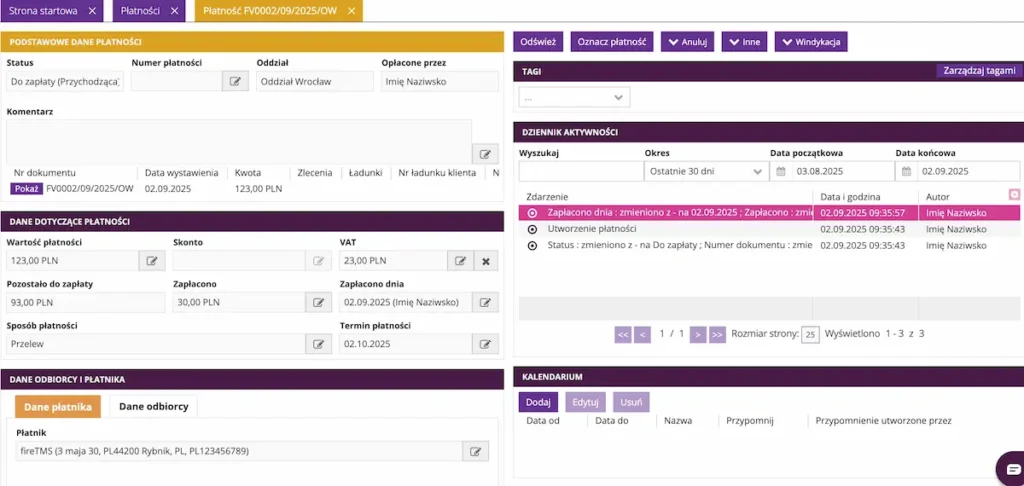
Task: Sort by the Autor column header
Action: click(x=938, y=196)
